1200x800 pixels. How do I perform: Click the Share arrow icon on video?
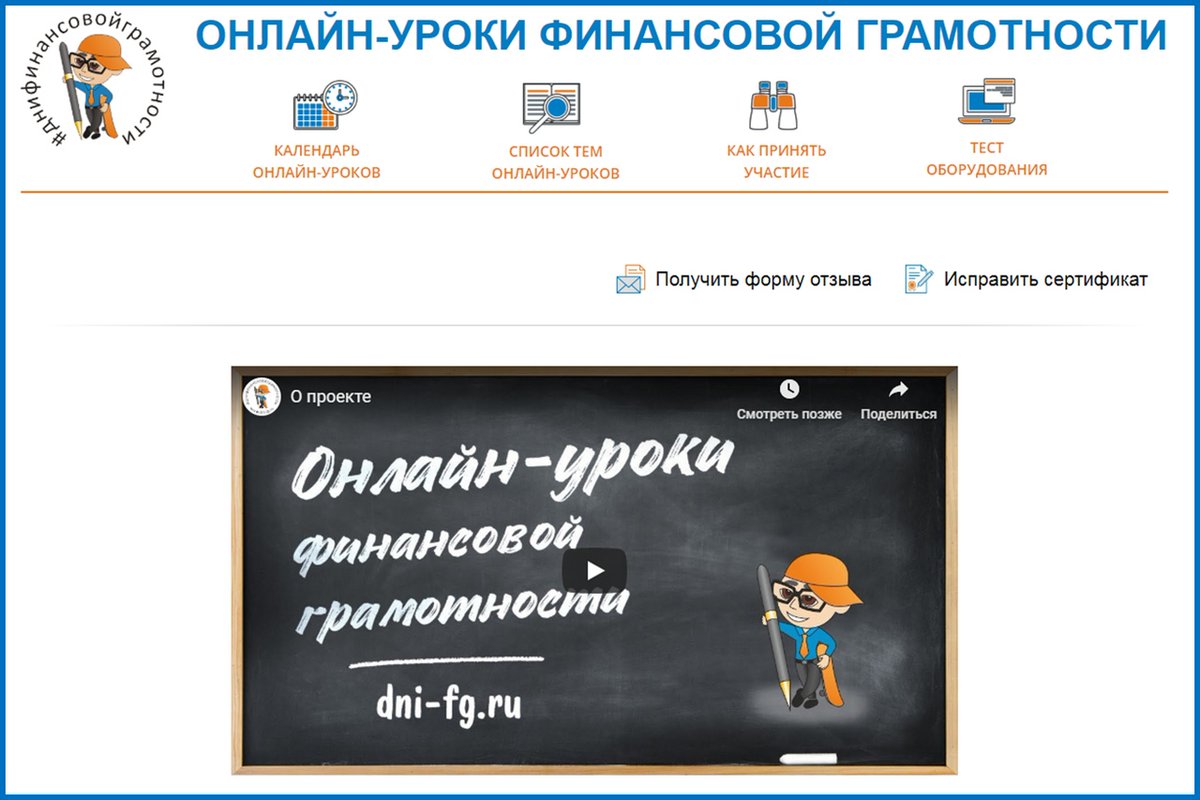click(898, 388)
